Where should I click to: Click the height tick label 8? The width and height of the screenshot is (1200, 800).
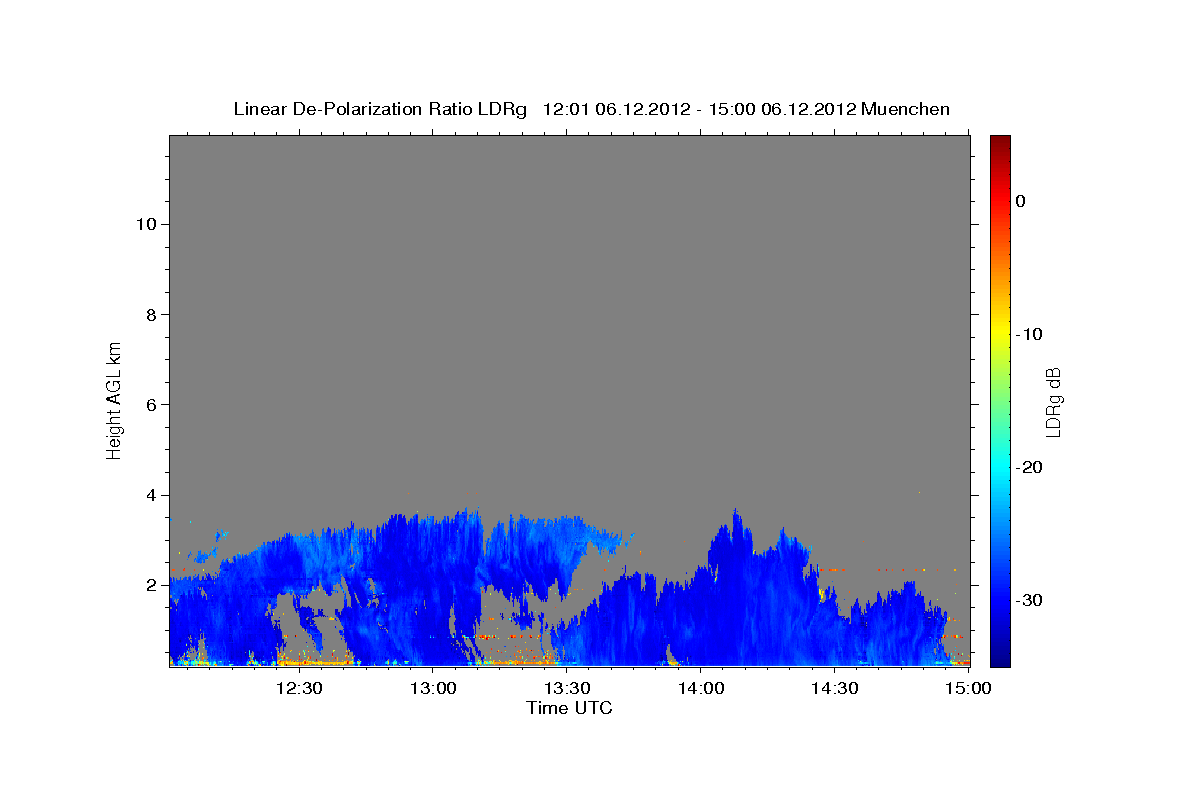[150, 314]
